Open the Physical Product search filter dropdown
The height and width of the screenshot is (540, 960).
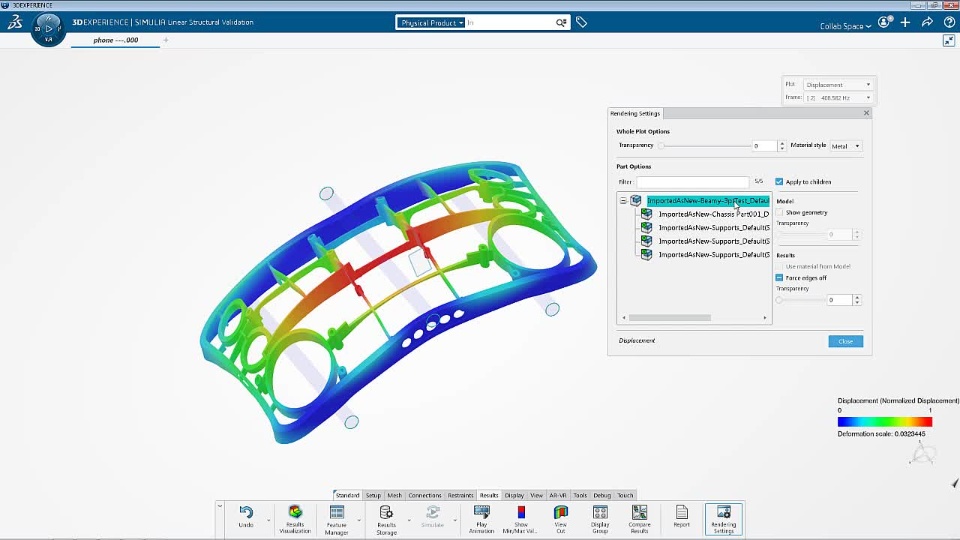[430, 23]
